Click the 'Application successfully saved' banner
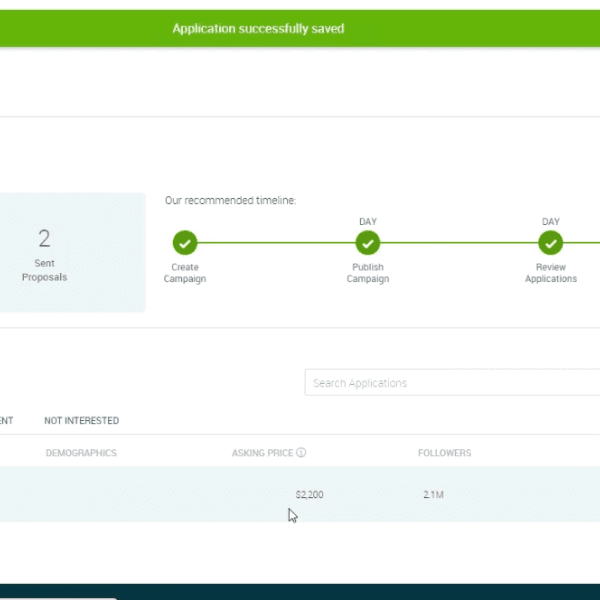This screenshot has height=600, width=600. coord(258,29)
